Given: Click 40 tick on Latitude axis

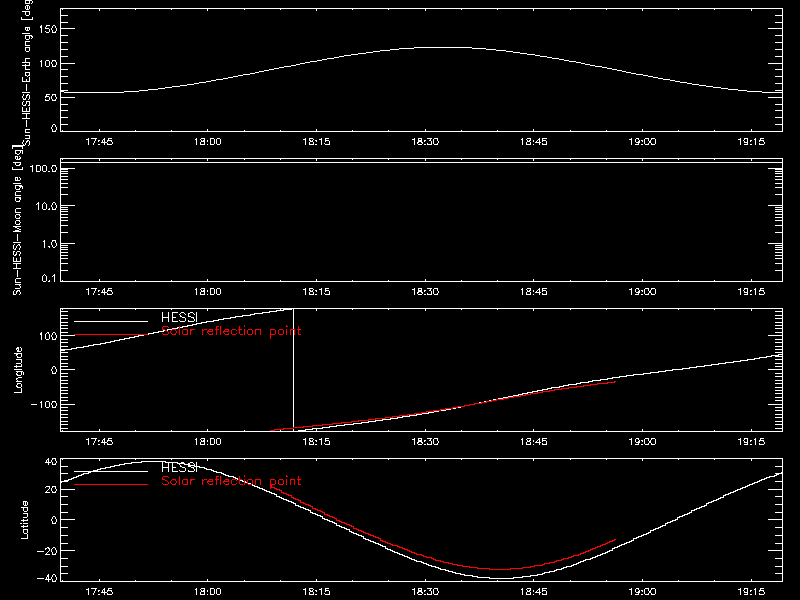Looking at the screenshot, I should (51, 462).
